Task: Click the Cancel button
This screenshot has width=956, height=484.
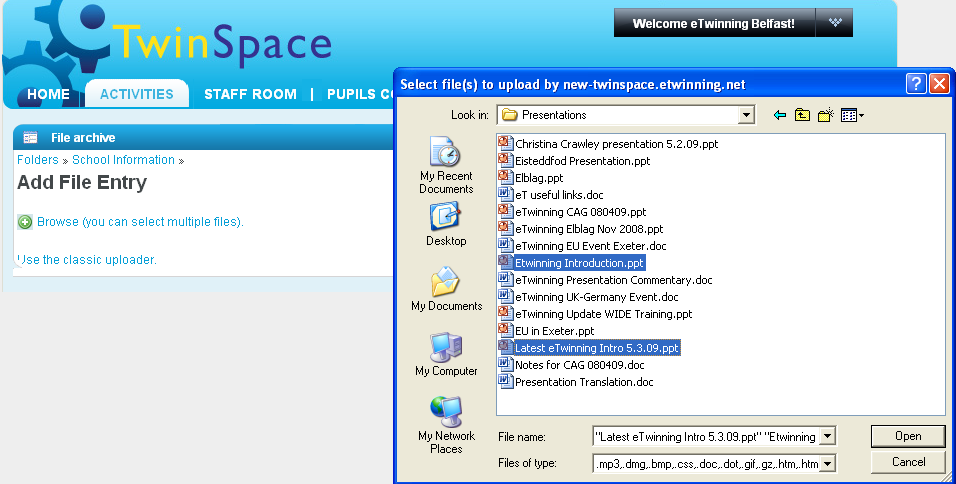Action: [908, 462]
